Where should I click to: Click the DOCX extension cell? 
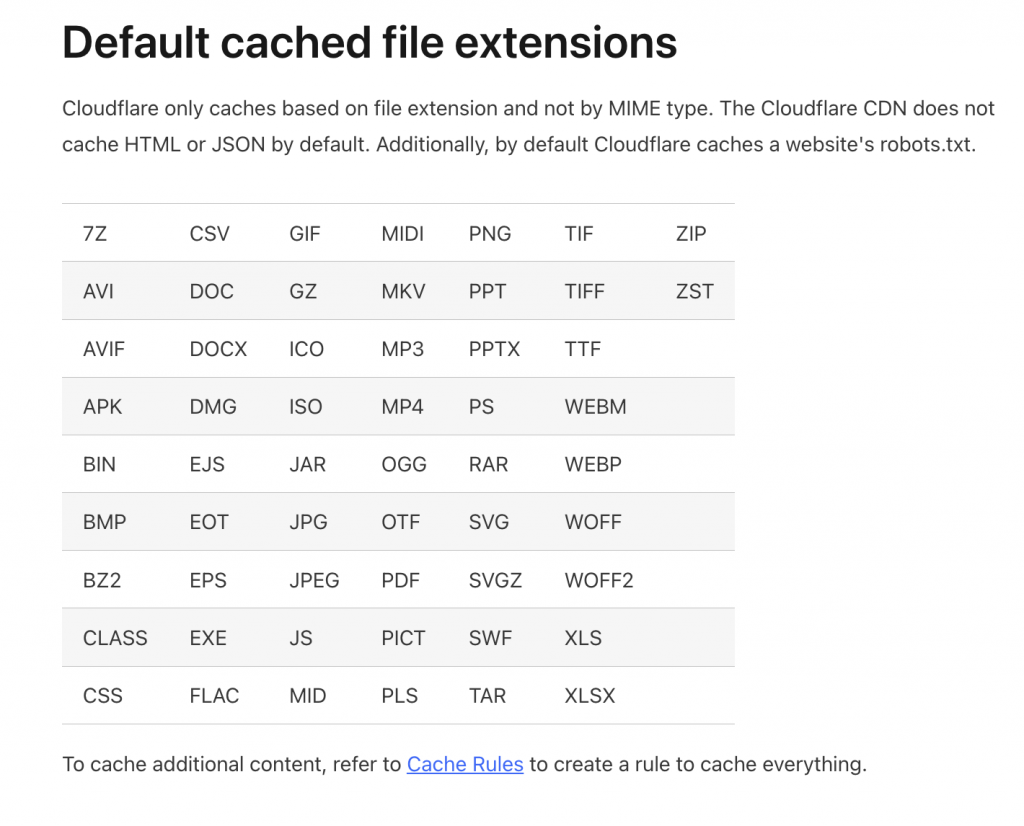218,349
